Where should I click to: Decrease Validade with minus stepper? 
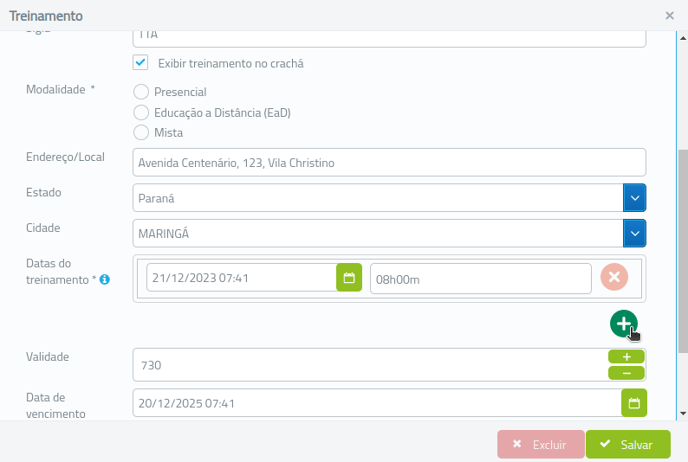[626, 373]
